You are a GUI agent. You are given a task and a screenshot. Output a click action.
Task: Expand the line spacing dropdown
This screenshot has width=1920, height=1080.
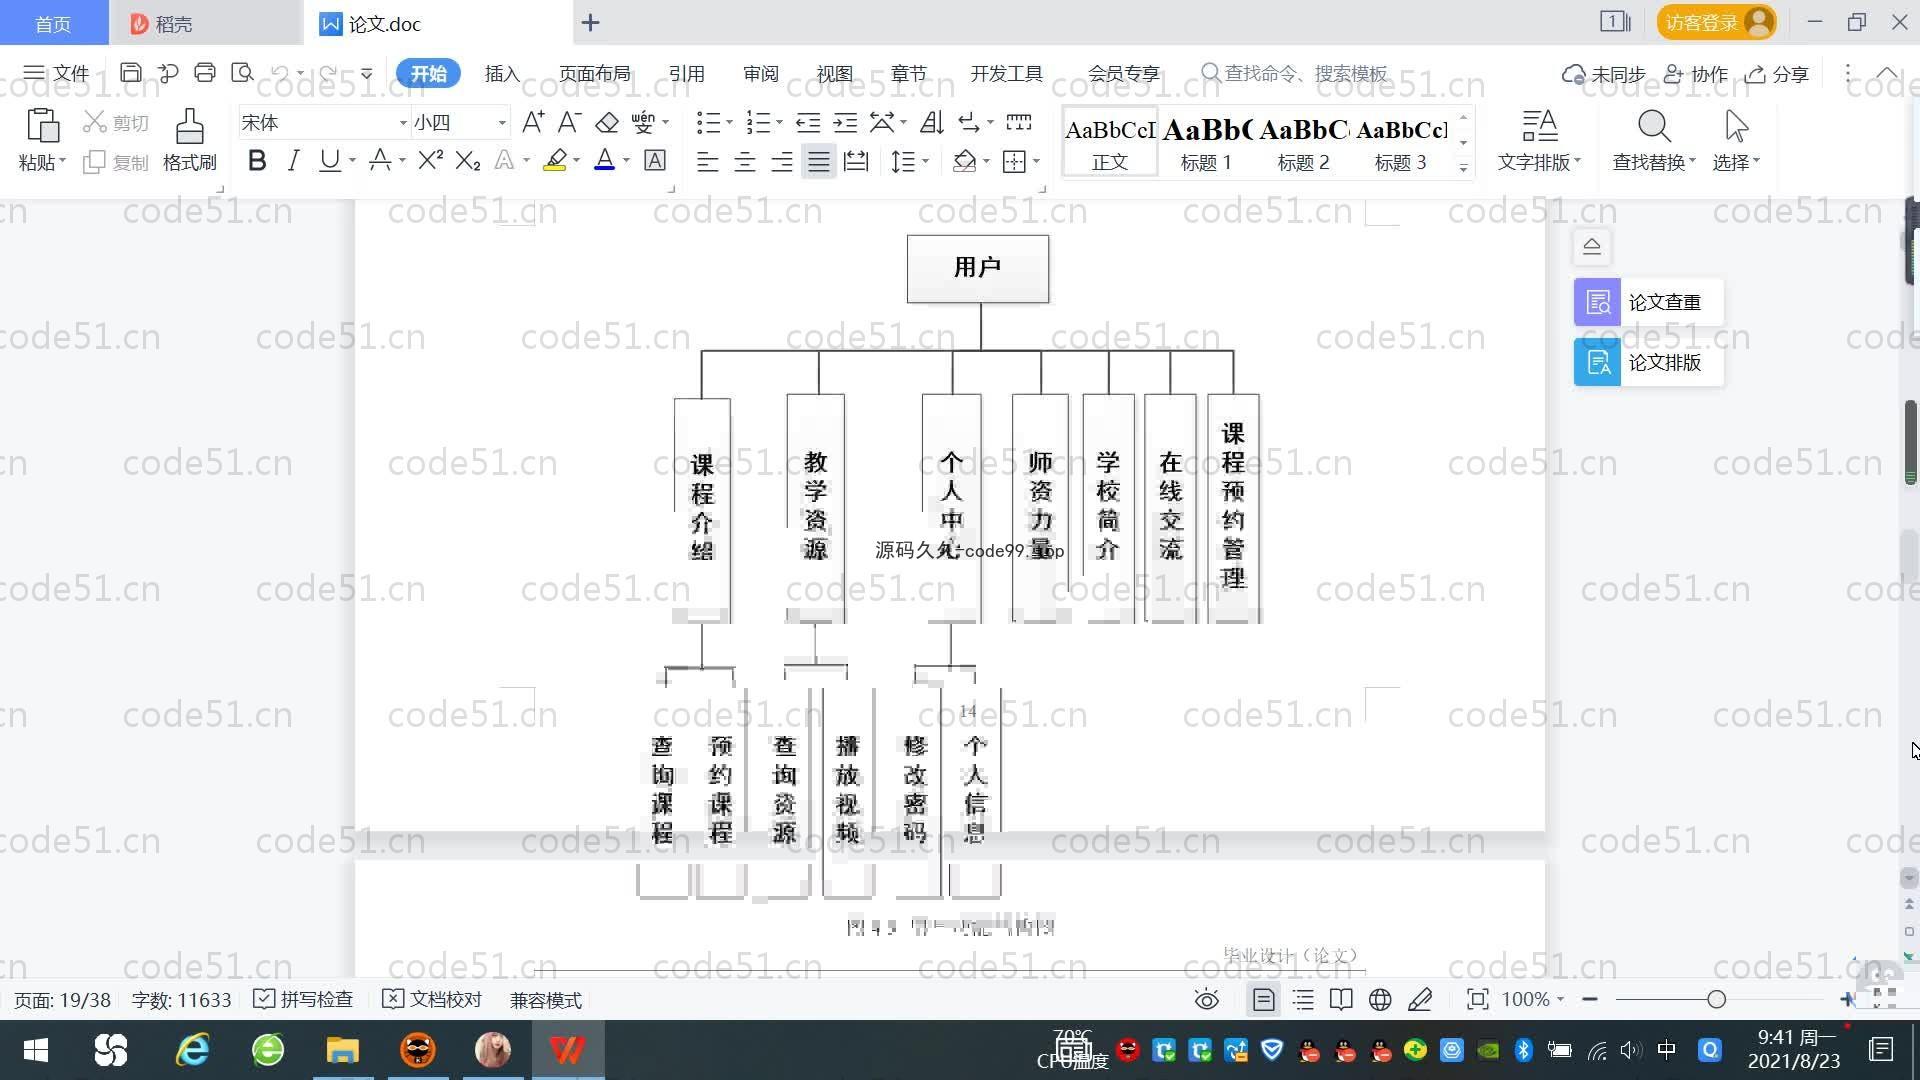point(926,161)
